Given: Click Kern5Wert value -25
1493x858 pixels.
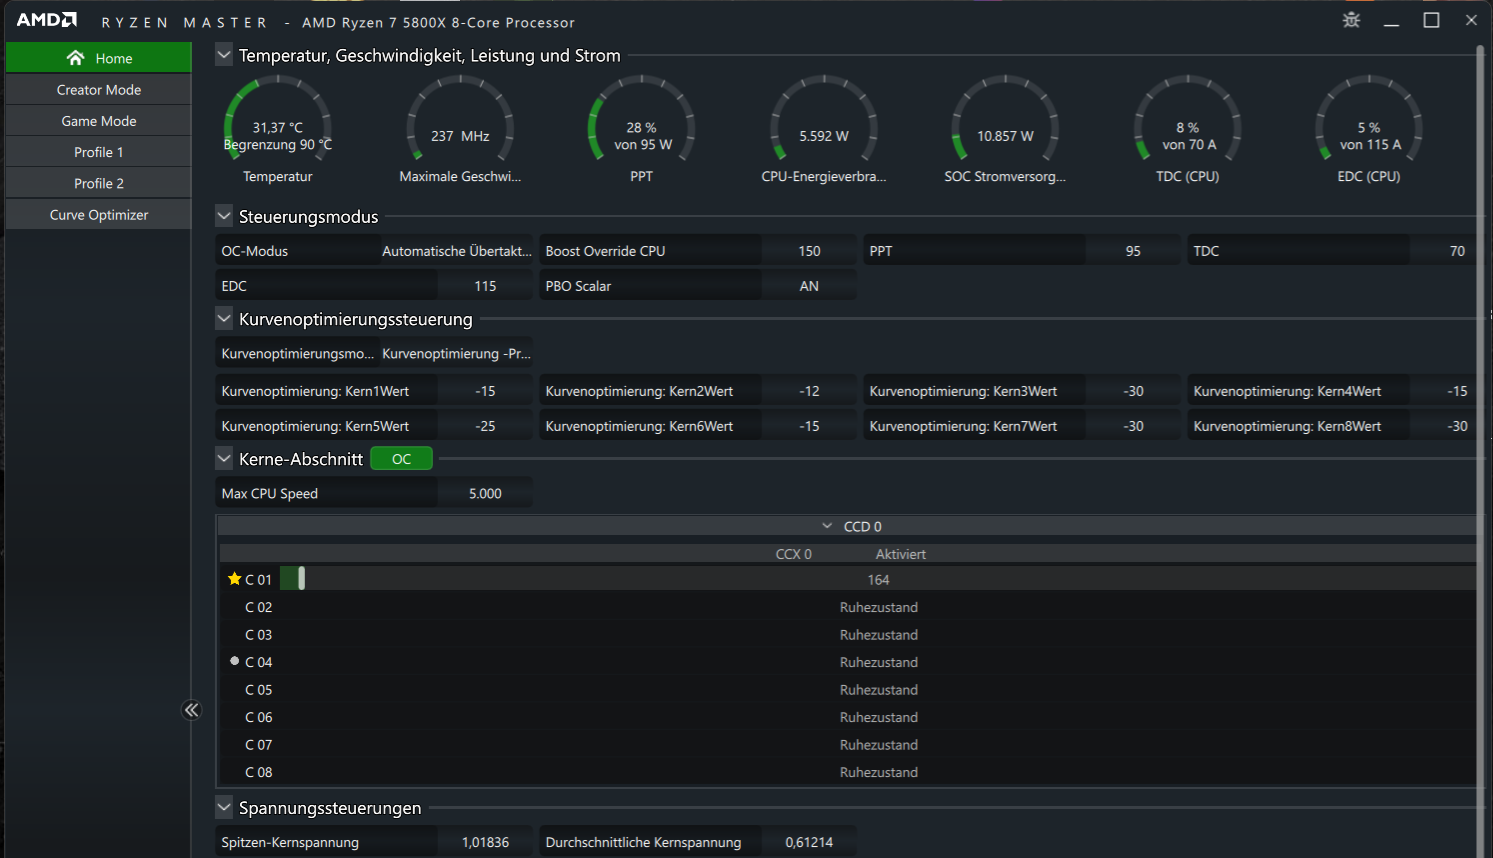Looking at the screenshot, I should click(x=485, y=426).
